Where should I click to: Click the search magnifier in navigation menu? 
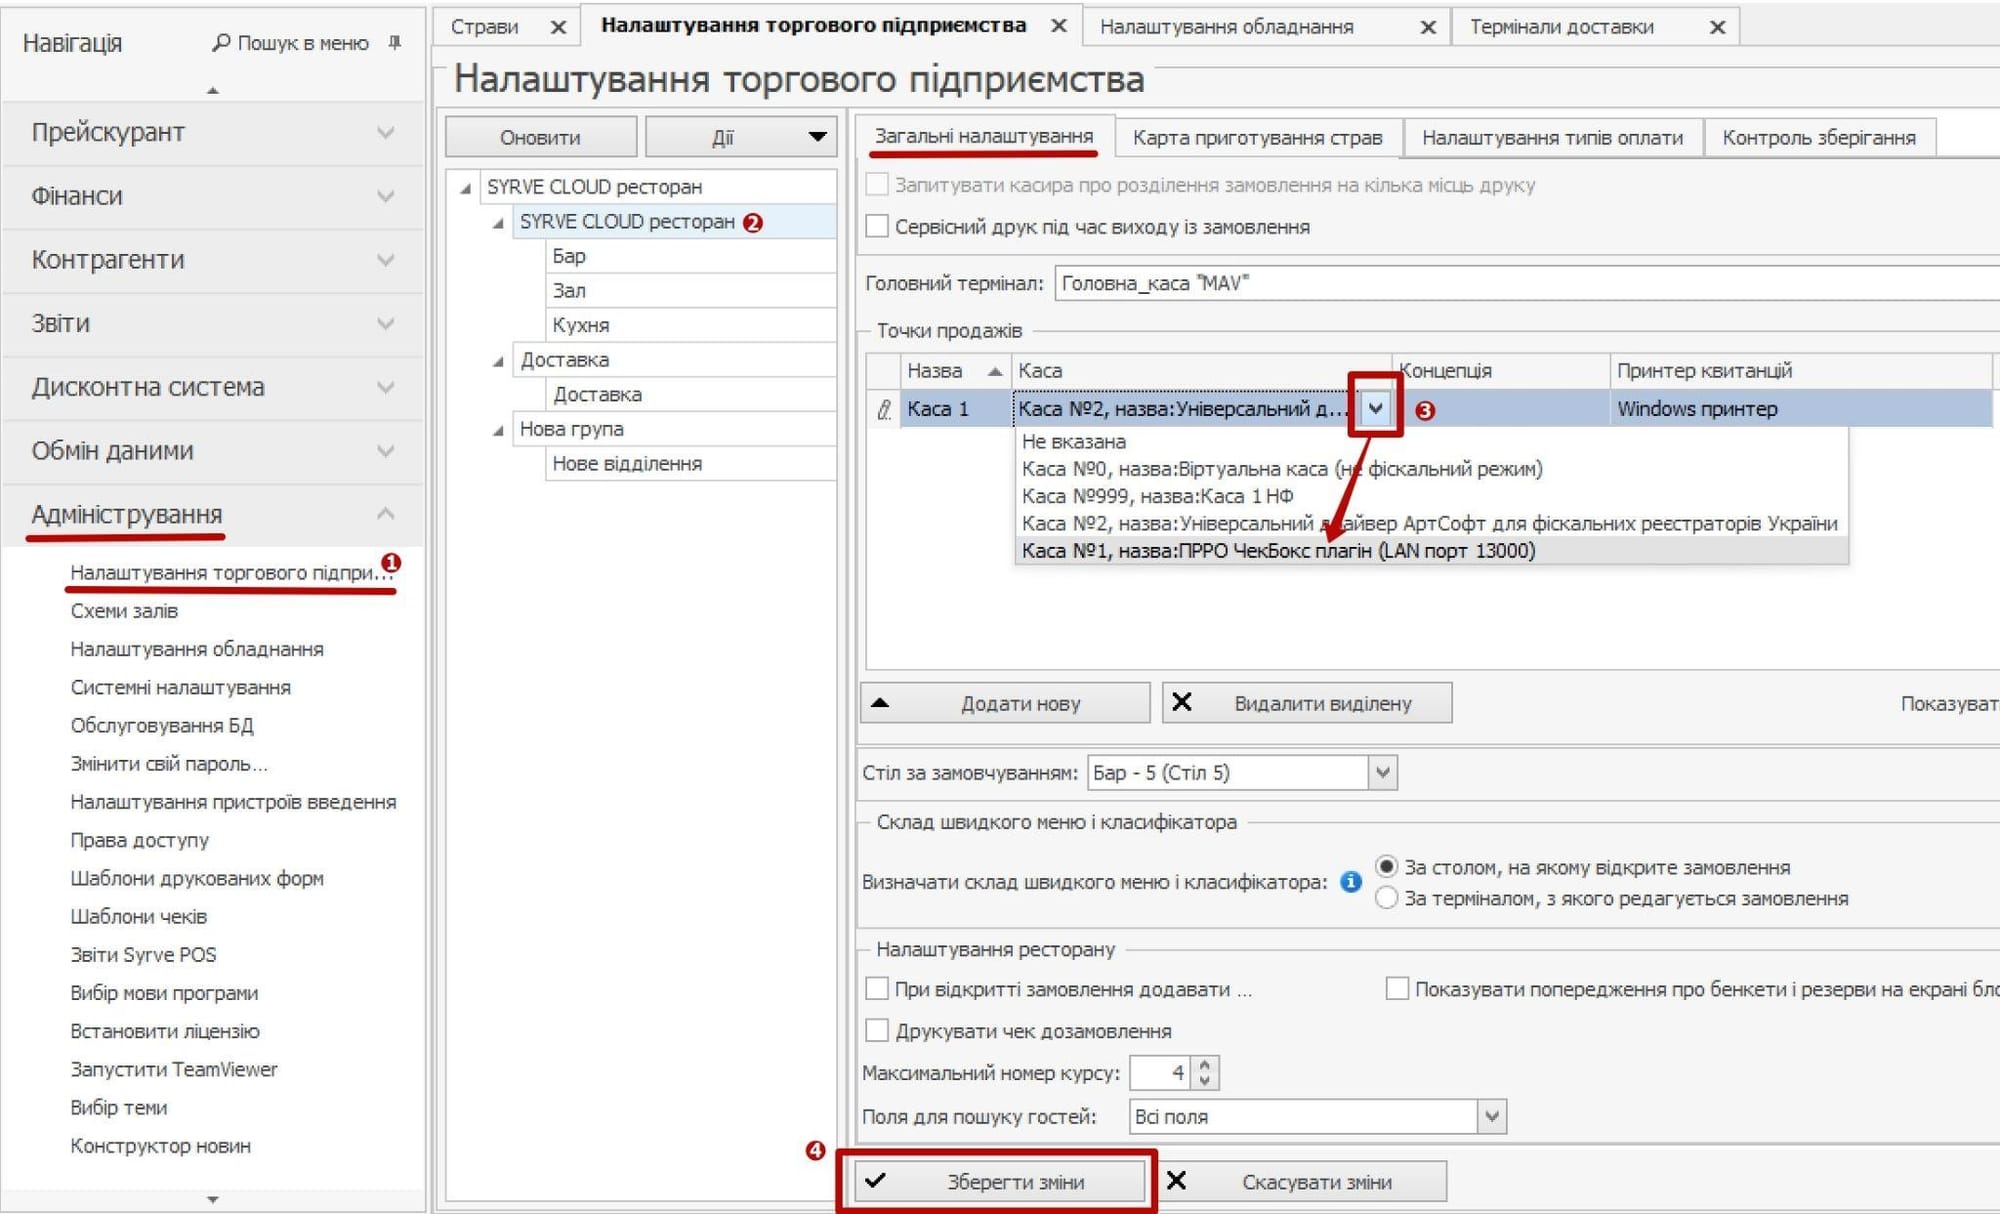[x=222, y=43]
